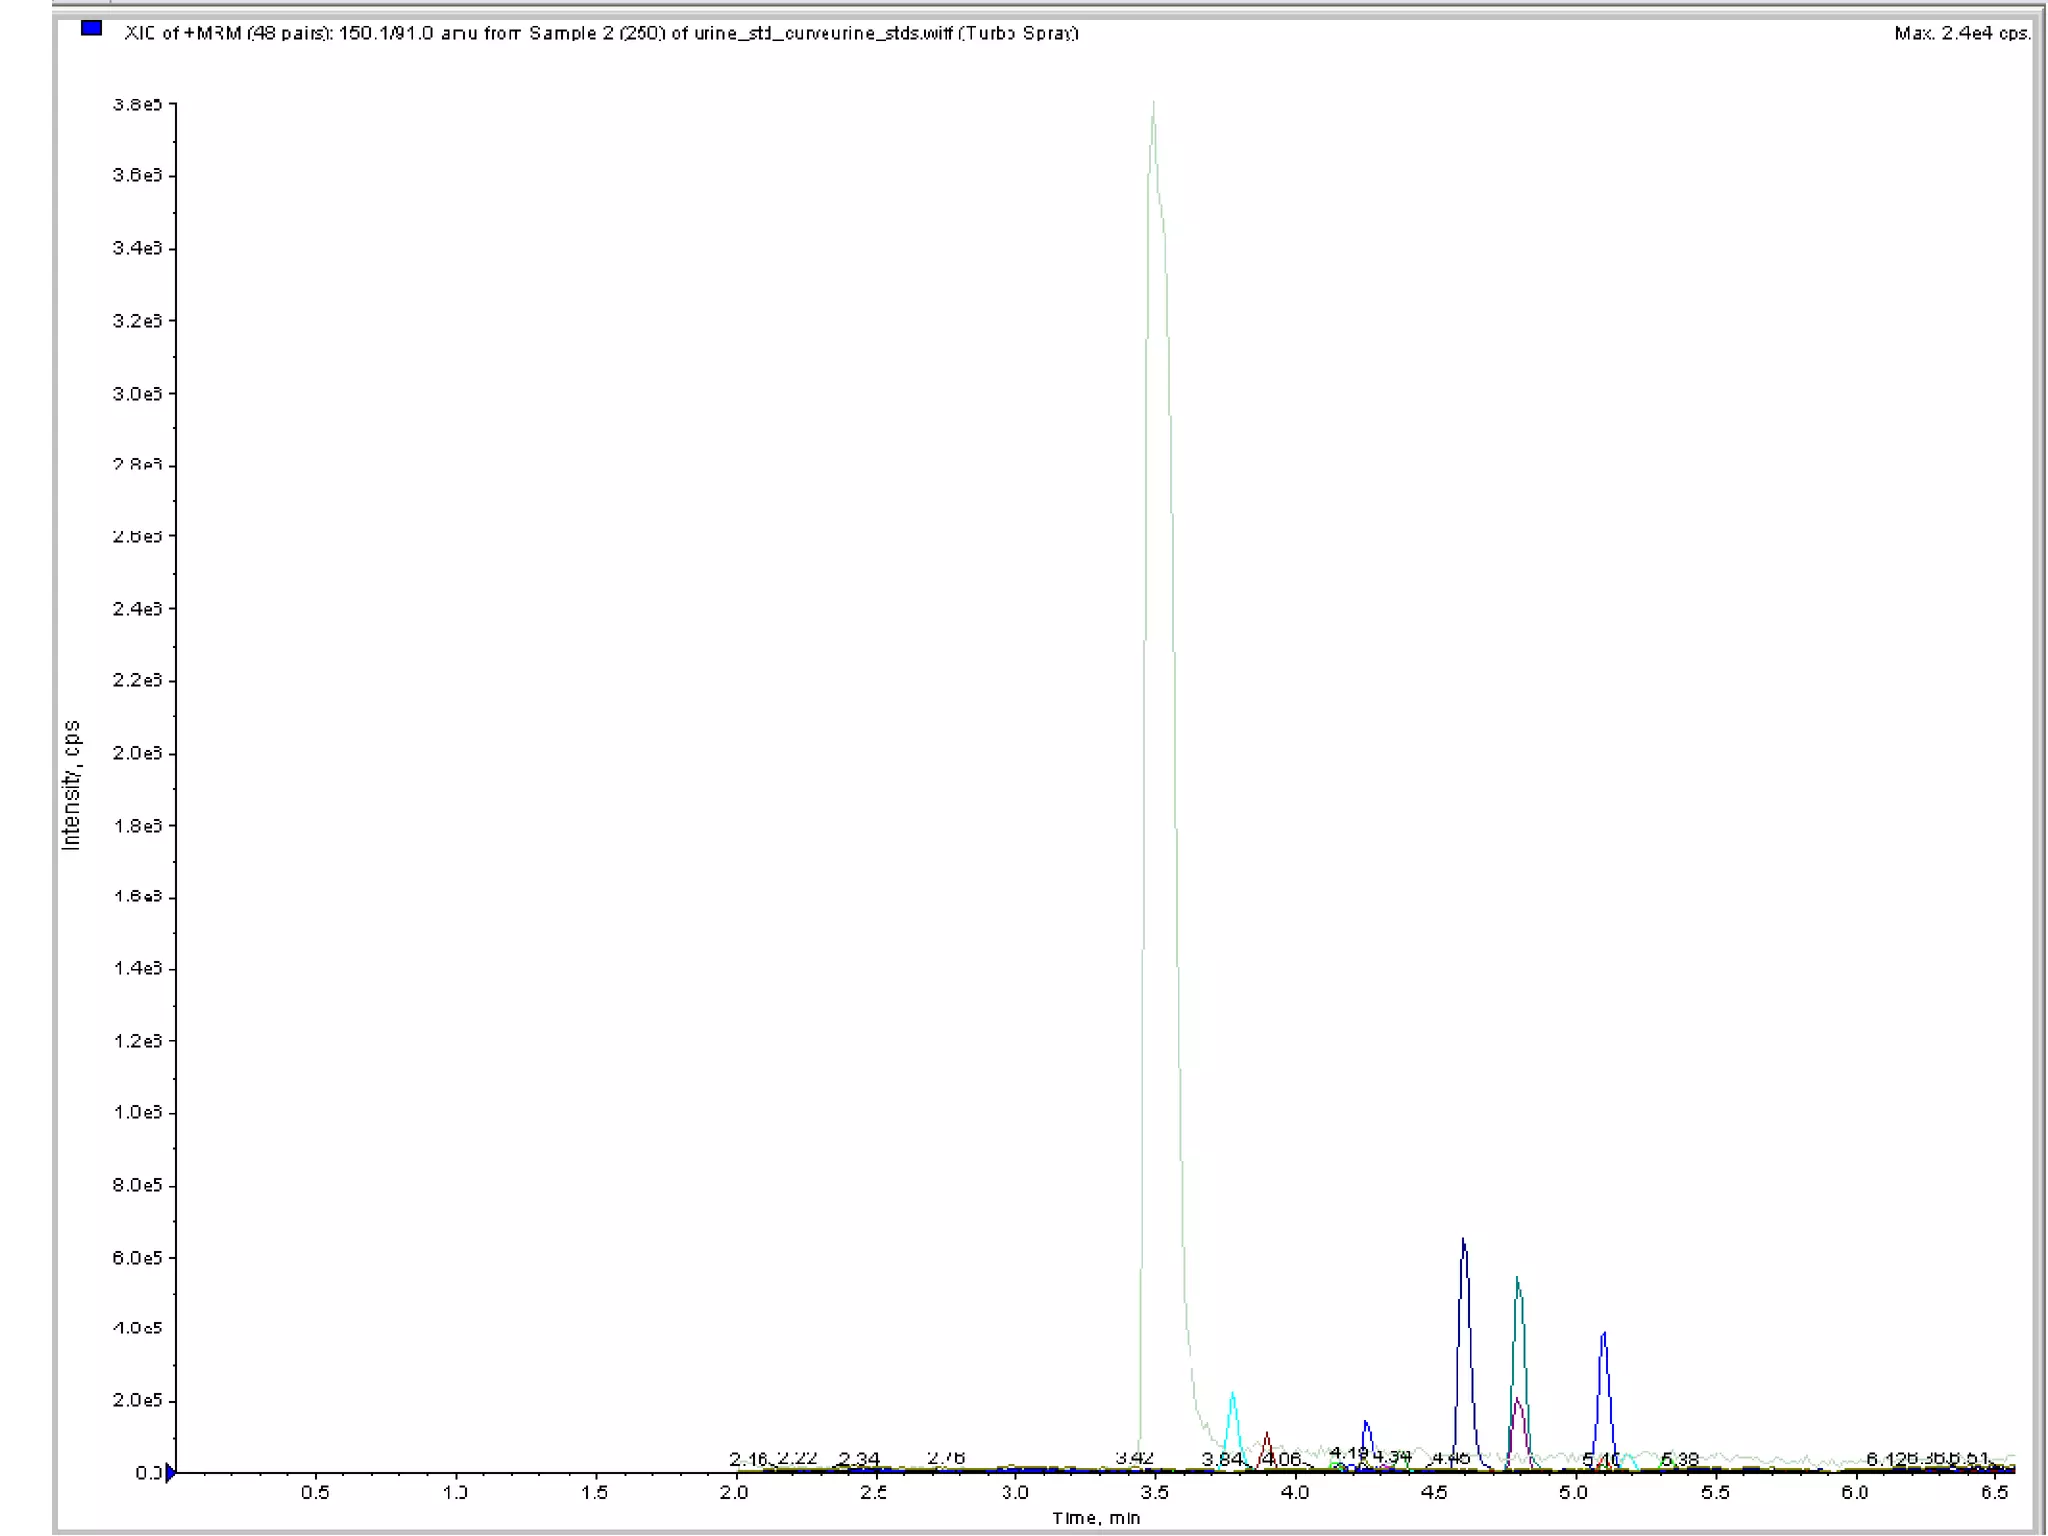Image resolution: width=2048 pixels, height=1536 pixels.
Task: Click the XIC of +MRM chromatogram title
Action: tap(600, 33)
